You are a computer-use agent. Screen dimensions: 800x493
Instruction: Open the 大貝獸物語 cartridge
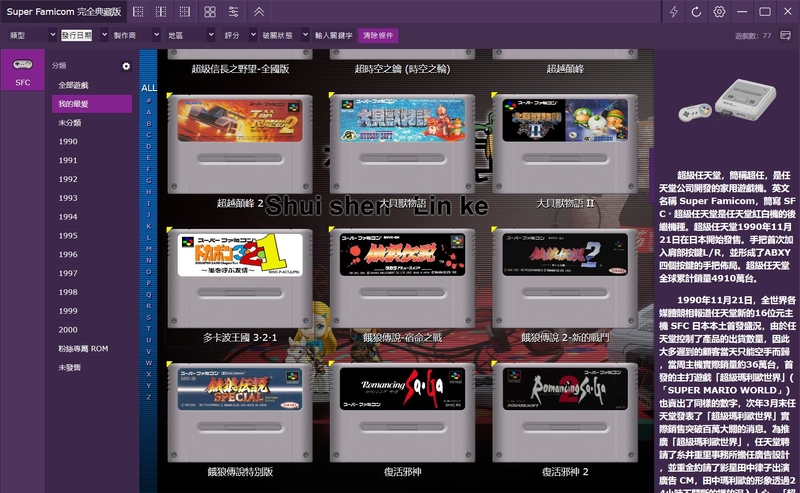[x=403, y=144]
